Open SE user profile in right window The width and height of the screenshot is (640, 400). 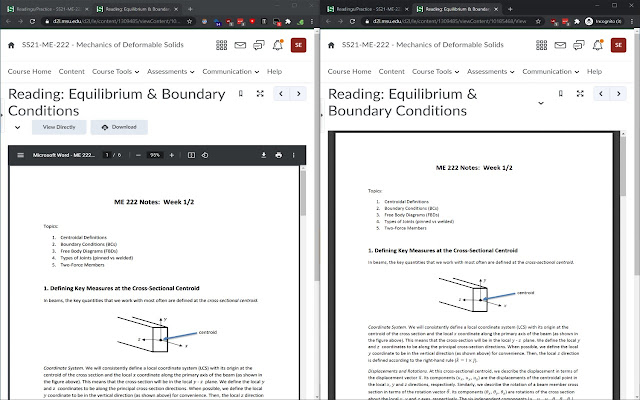[x=618, y=45]
